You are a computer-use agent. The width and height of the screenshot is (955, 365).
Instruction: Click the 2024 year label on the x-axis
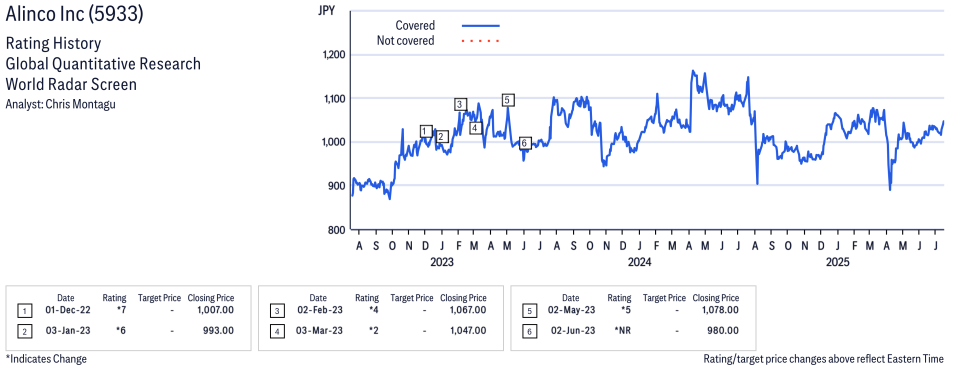click(x=640, y=263)
